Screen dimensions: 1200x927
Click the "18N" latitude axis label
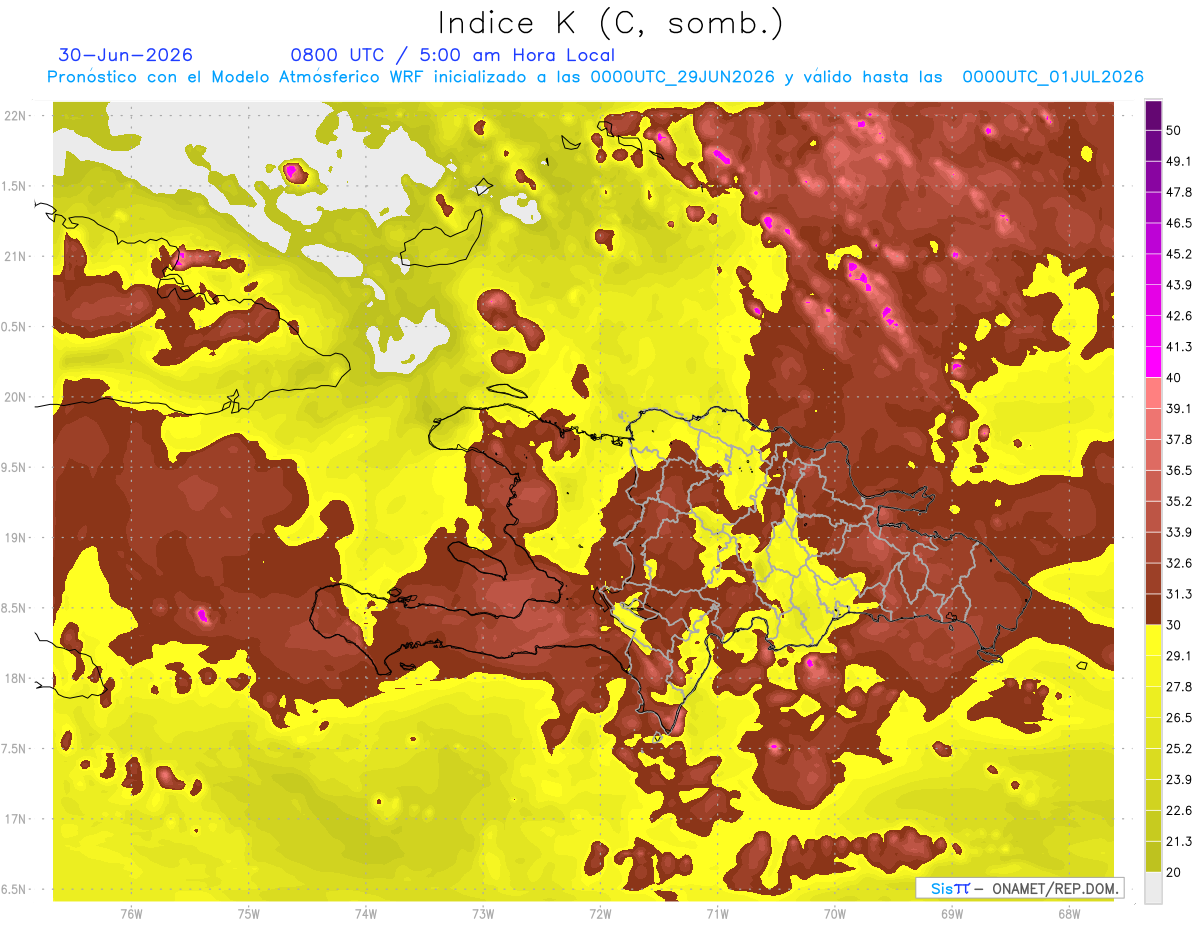click(17, 678)
